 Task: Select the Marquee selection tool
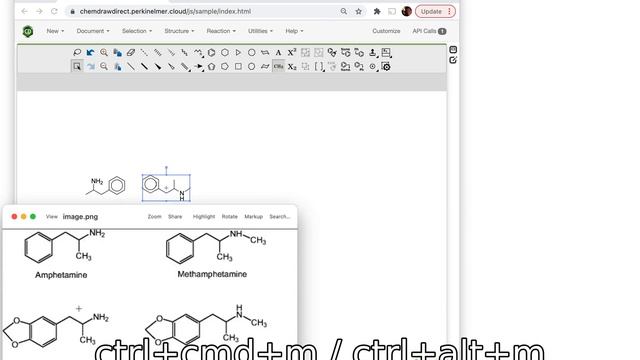(77, 66)
